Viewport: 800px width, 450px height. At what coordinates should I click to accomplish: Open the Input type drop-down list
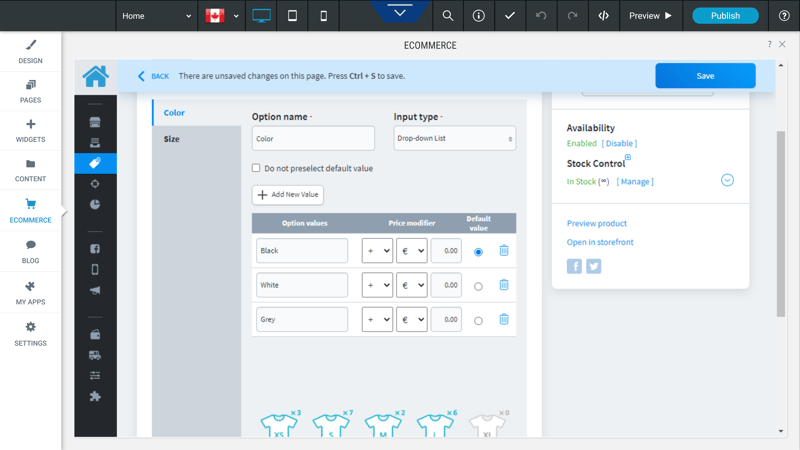click(x=454, y=139)
